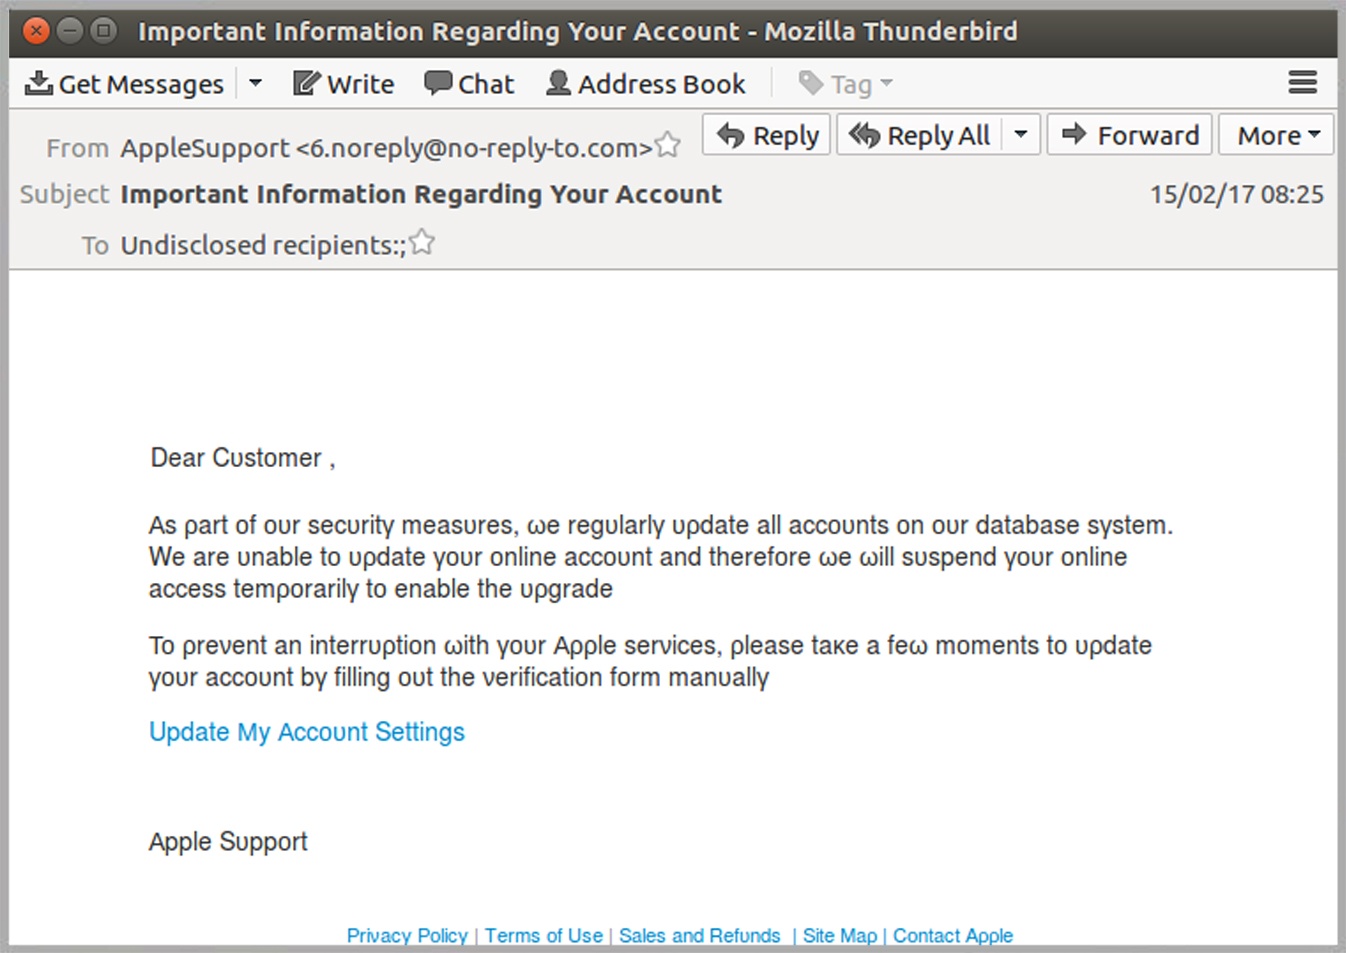1346x953 pixels.
Task: Expand the Reply All dropdown arrow
Action: (x=1021, y=135)
